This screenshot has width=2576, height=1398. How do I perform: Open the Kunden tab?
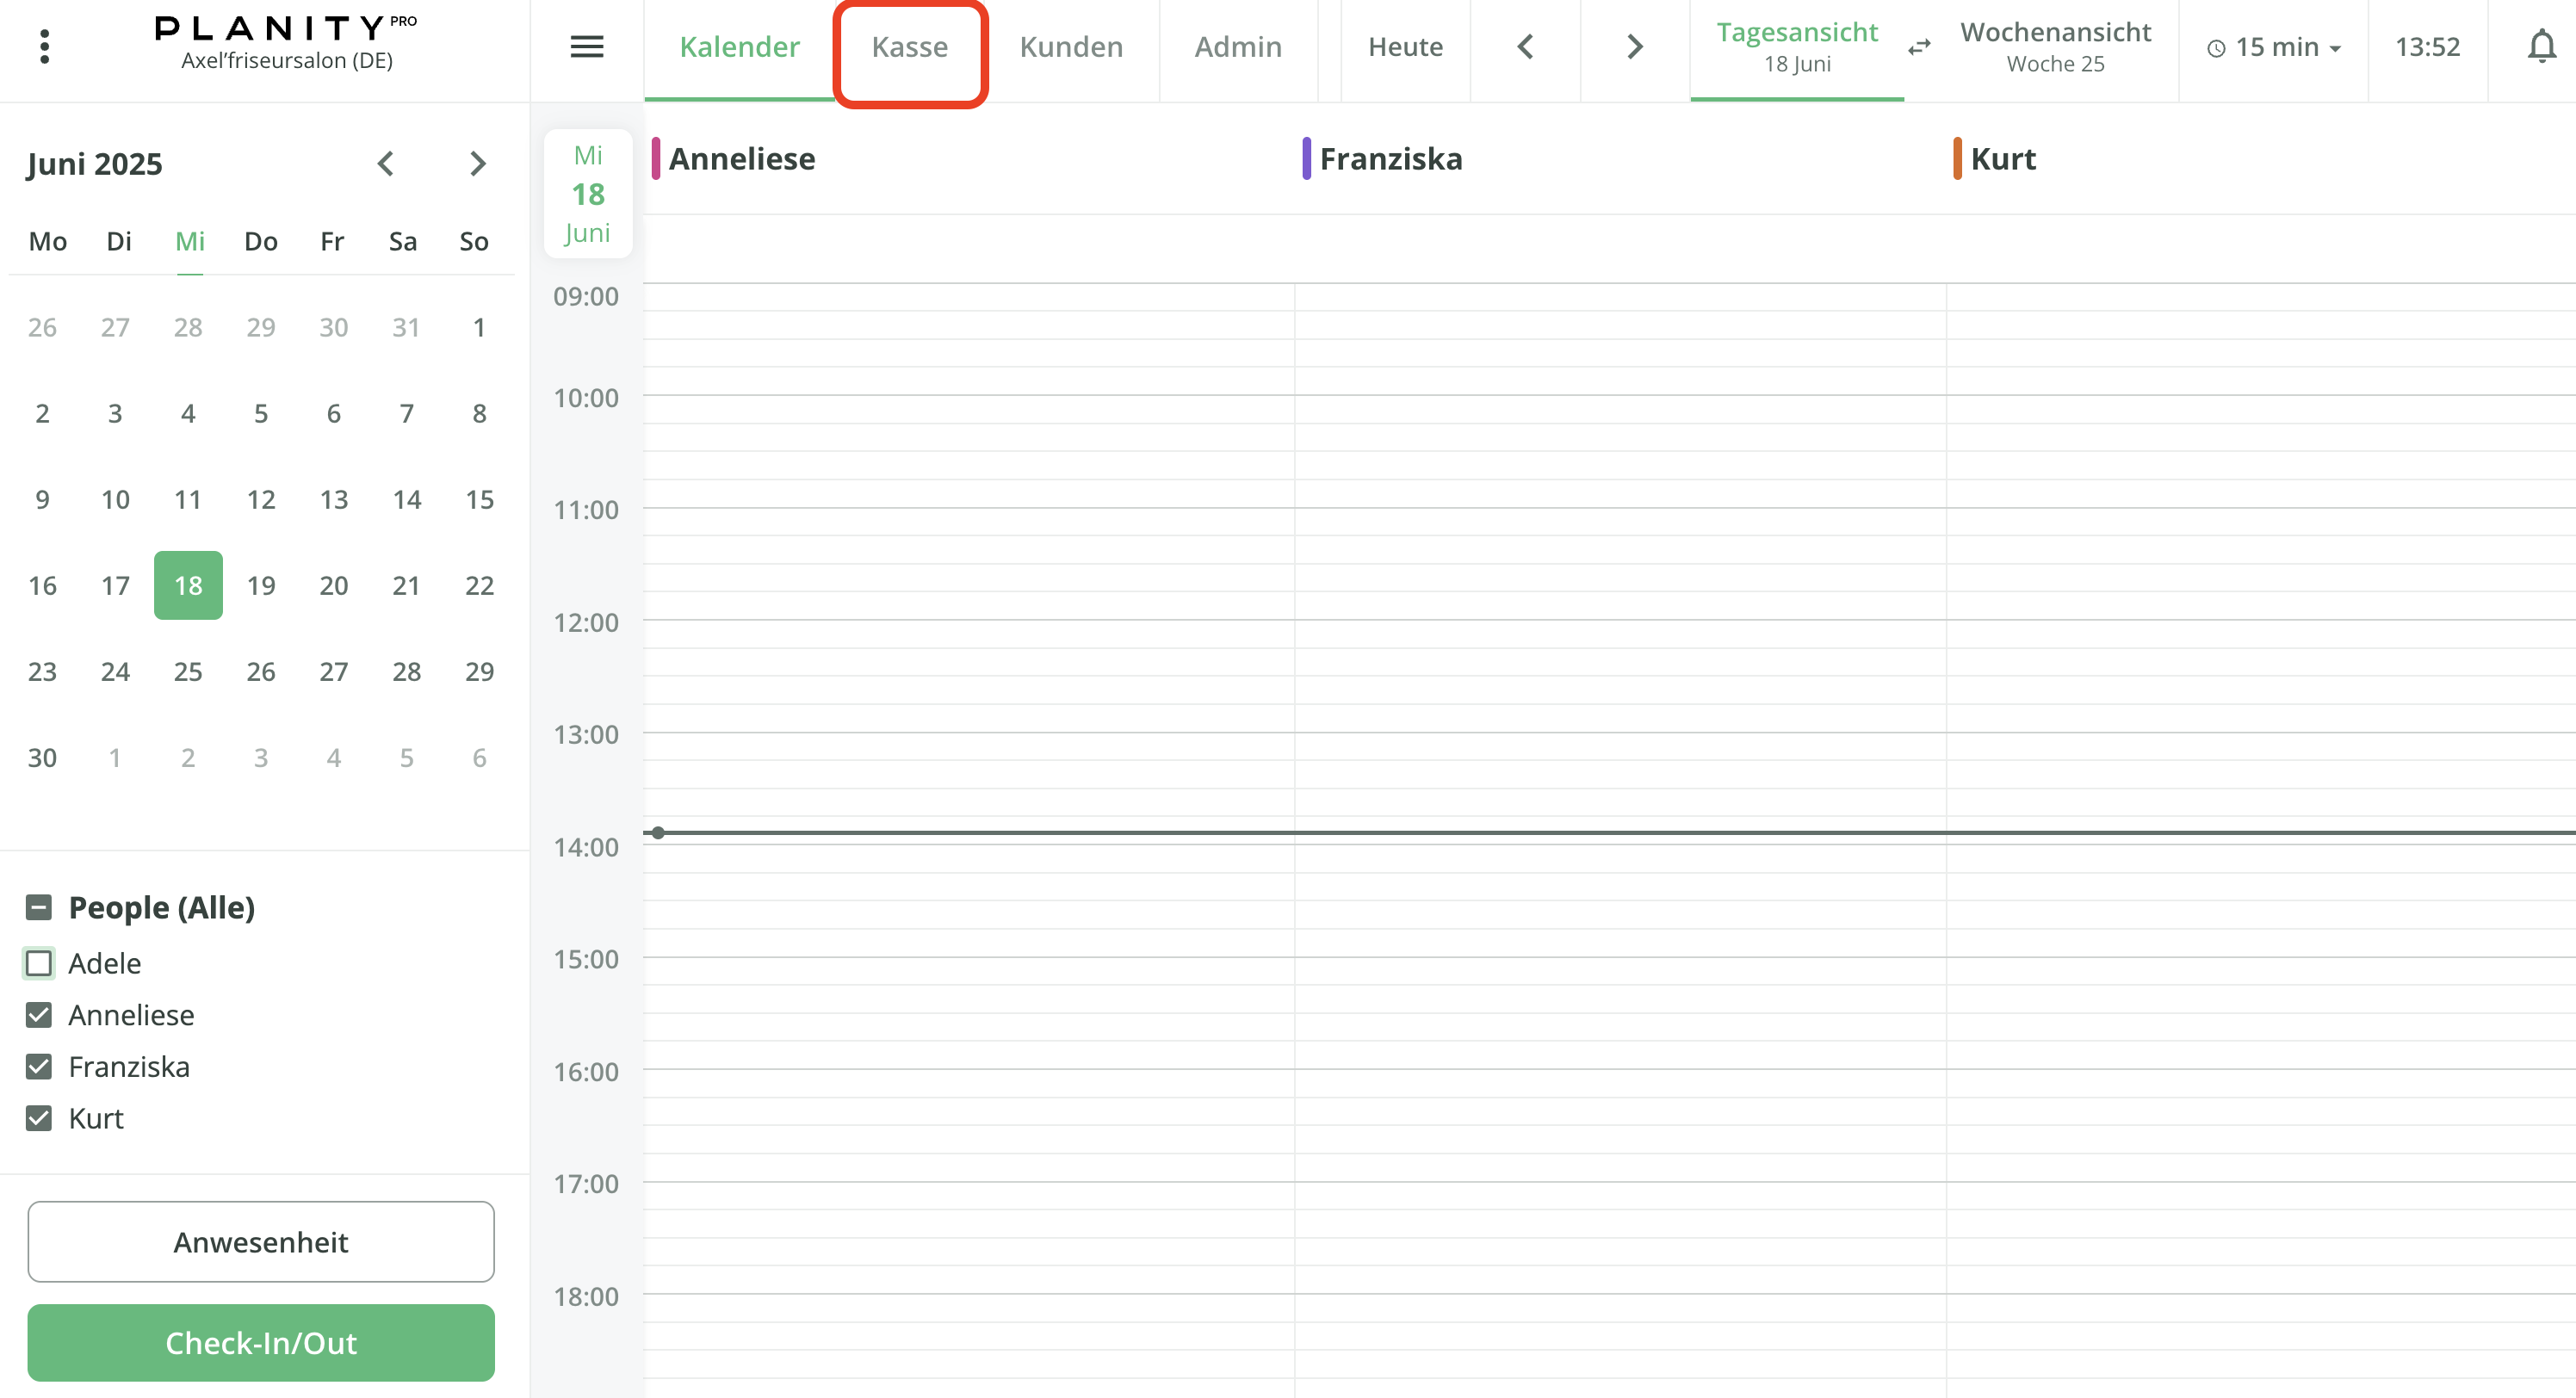1070,47
